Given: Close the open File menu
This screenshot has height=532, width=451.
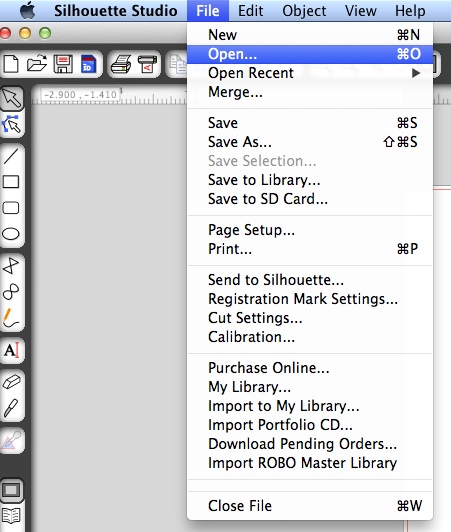Looking at the screenshot, I should coord(208,11).
